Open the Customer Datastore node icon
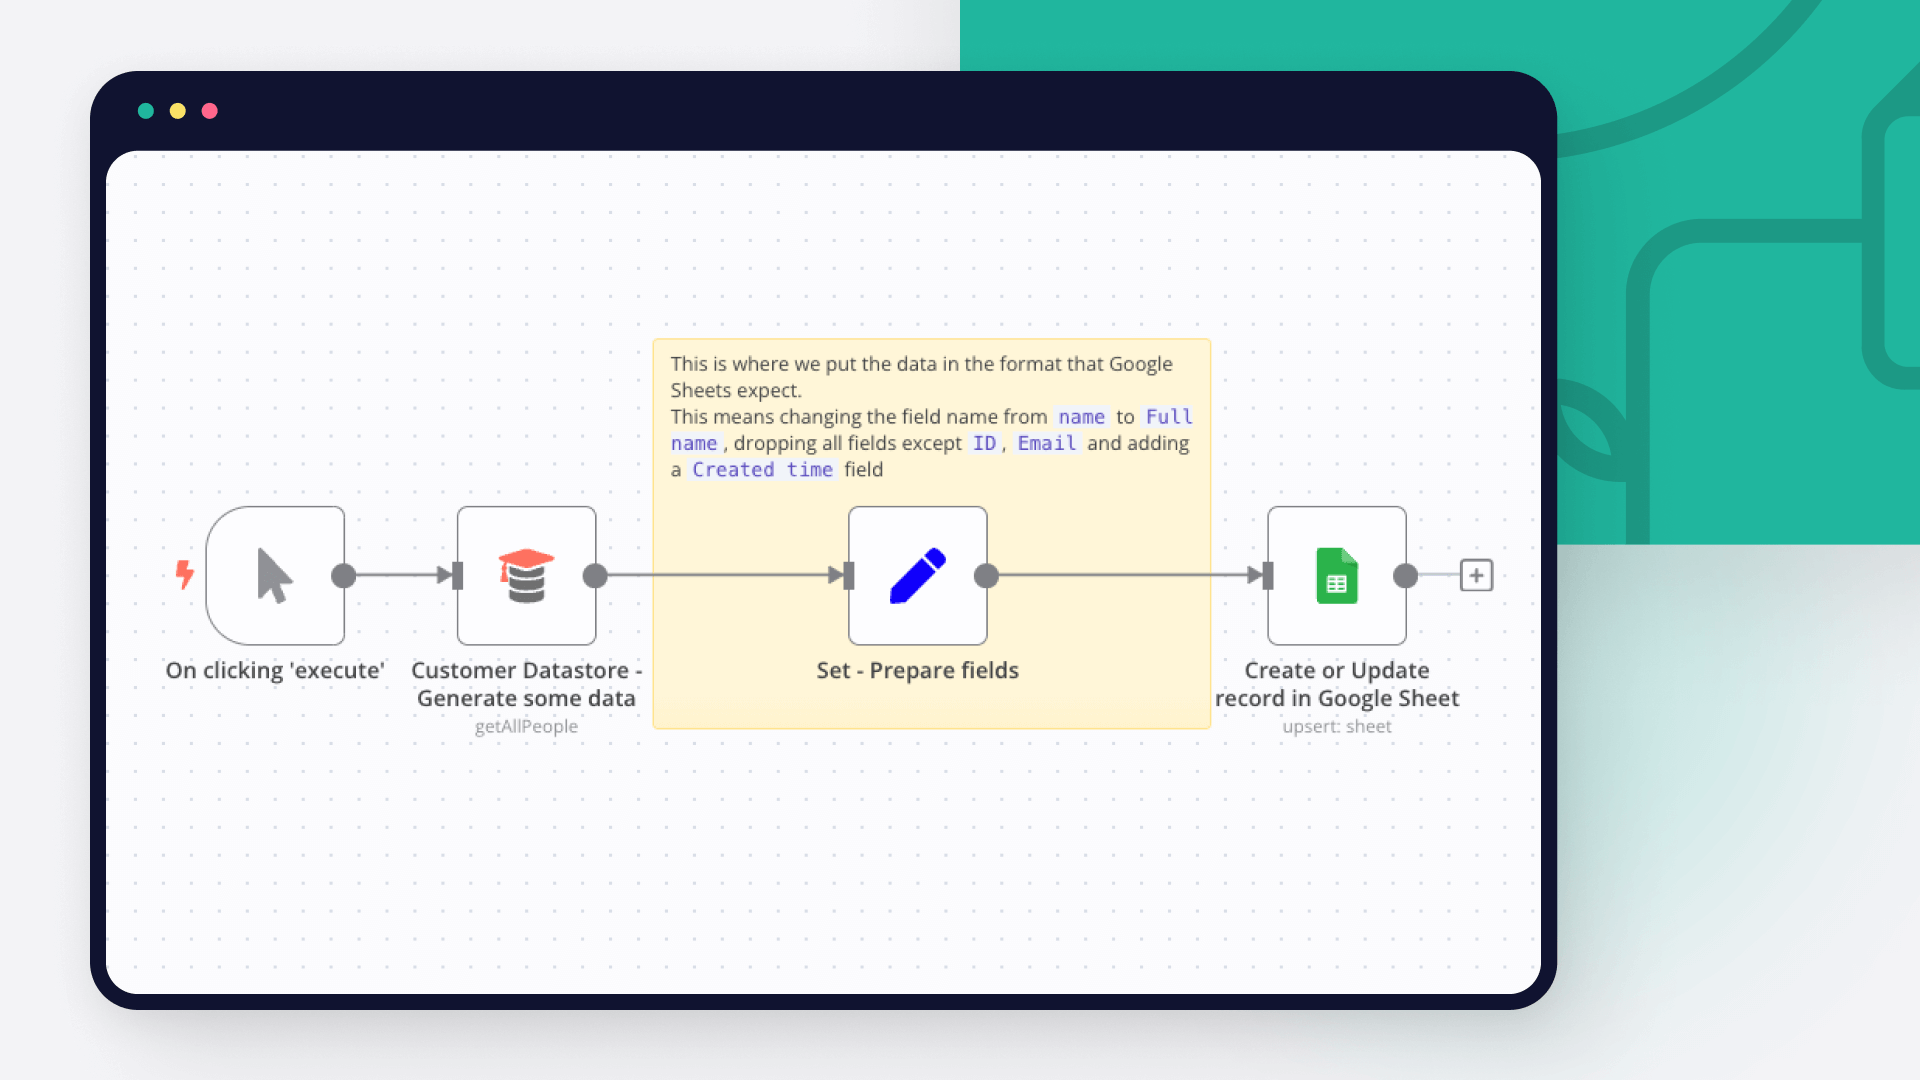 tap(527, 575)
